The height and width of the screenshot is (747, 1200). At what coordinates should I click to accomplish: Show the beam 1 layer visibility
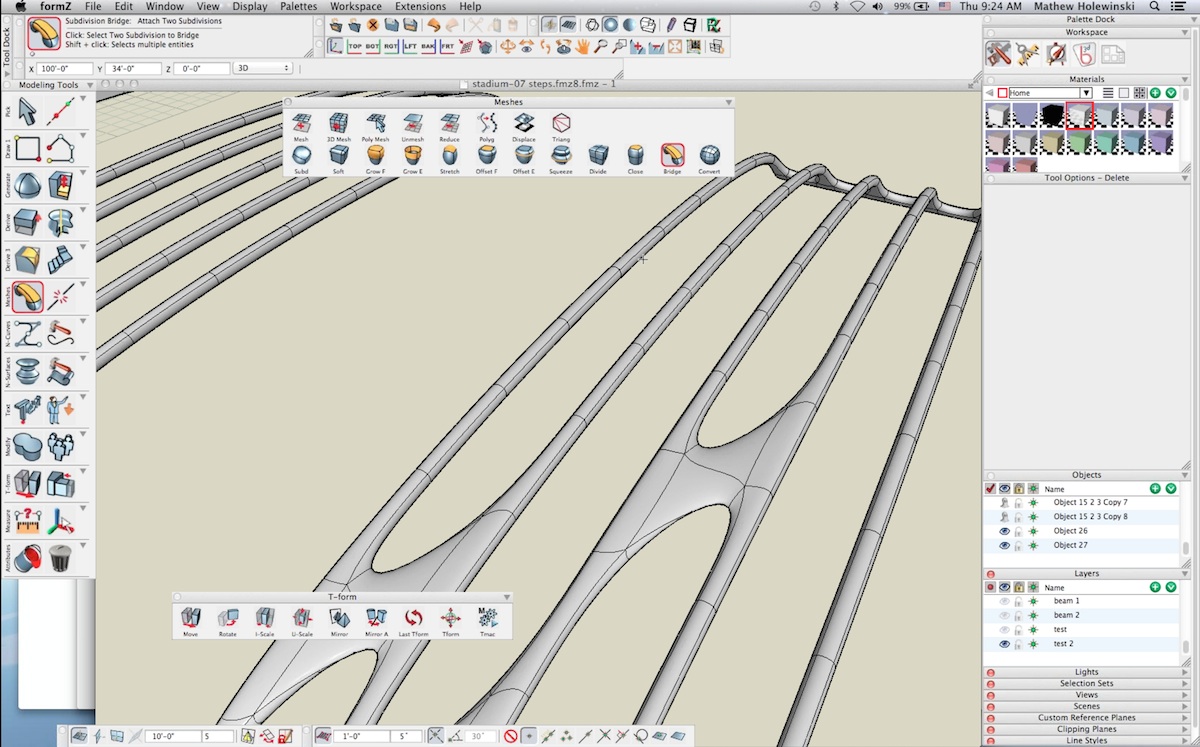click(x=1004, y=600)
